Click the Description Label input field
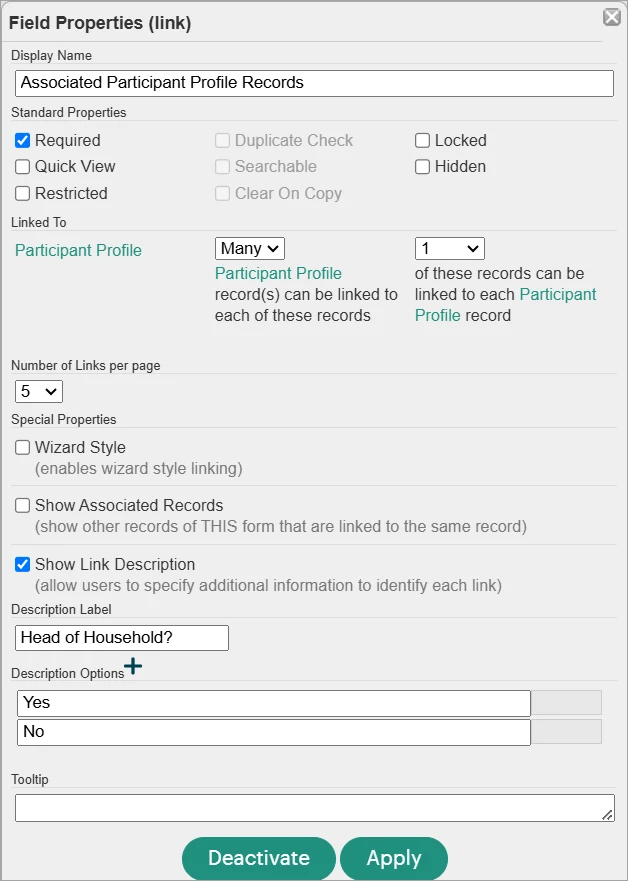Viewport: 628px width, 881px height. click(x=122, y=638)
